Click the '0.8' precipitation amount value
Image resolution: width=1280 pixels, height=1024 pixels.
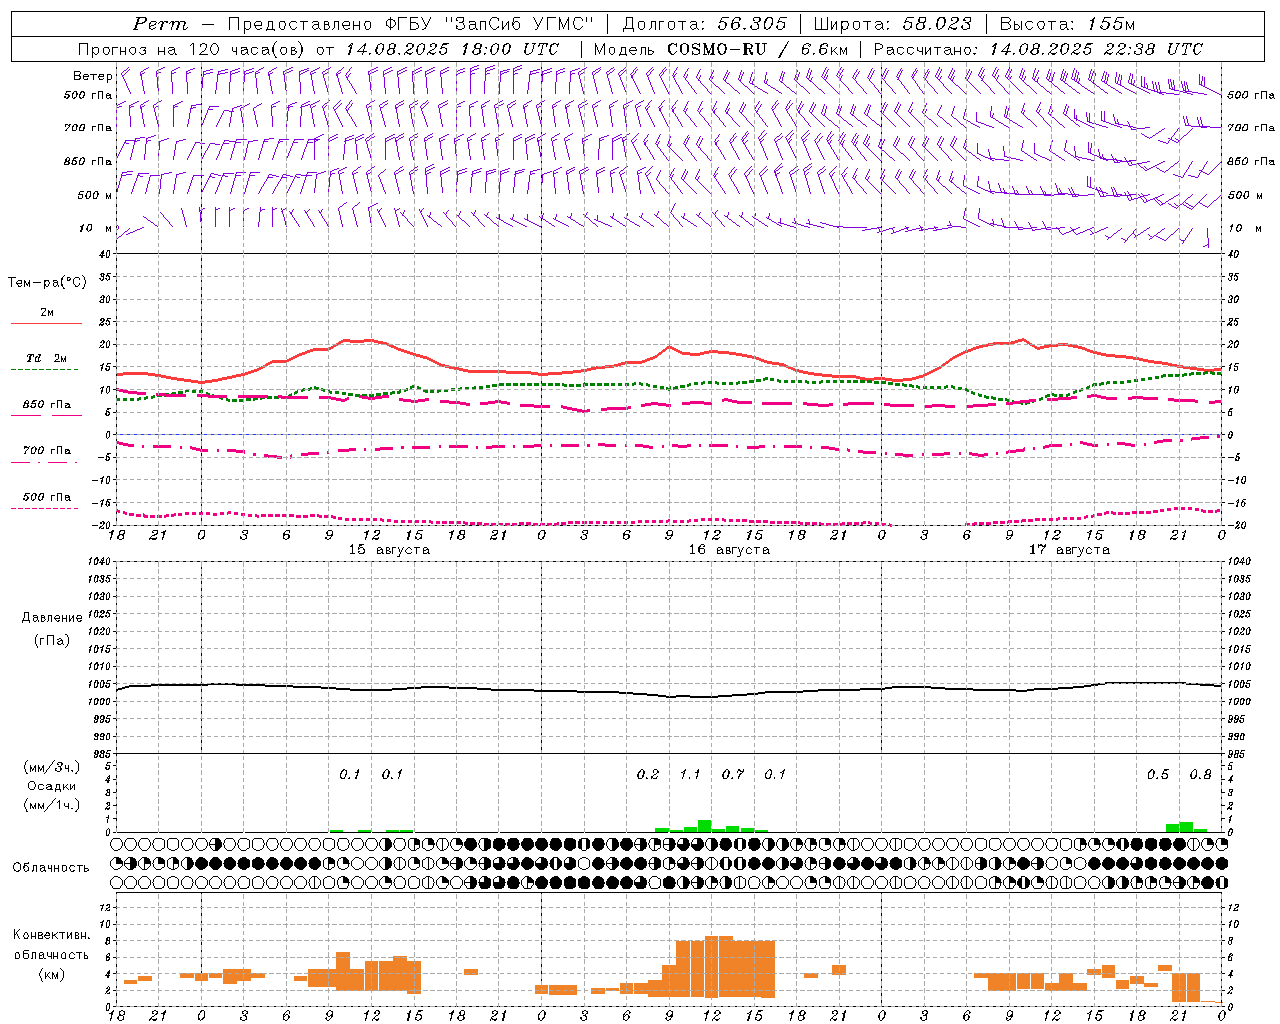click(1200, 774)
